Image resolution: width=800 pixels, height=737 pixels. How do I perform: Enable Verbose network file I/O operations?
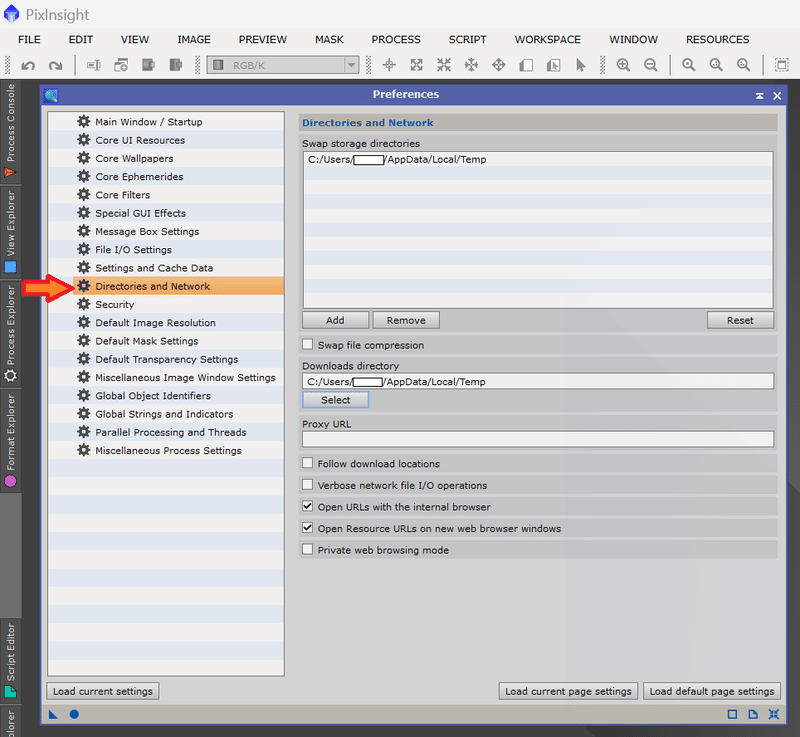coord(307,485)
